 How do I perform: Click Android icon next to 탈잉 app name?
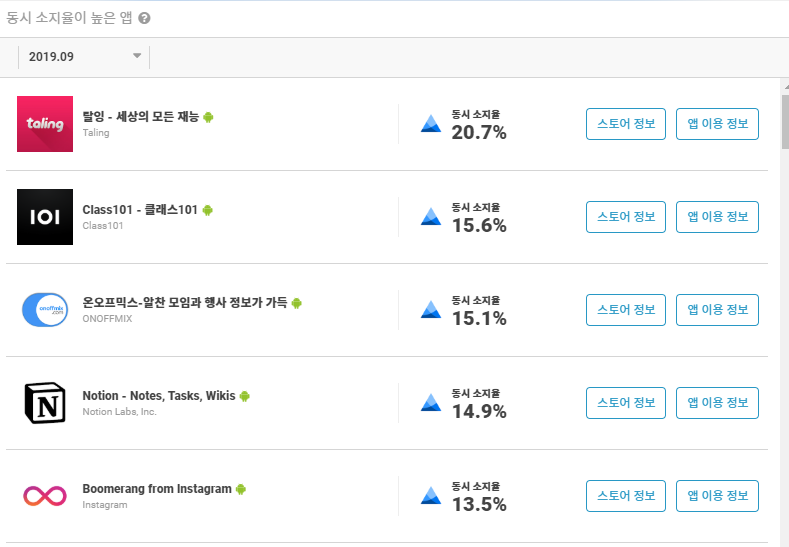(208, 117)
